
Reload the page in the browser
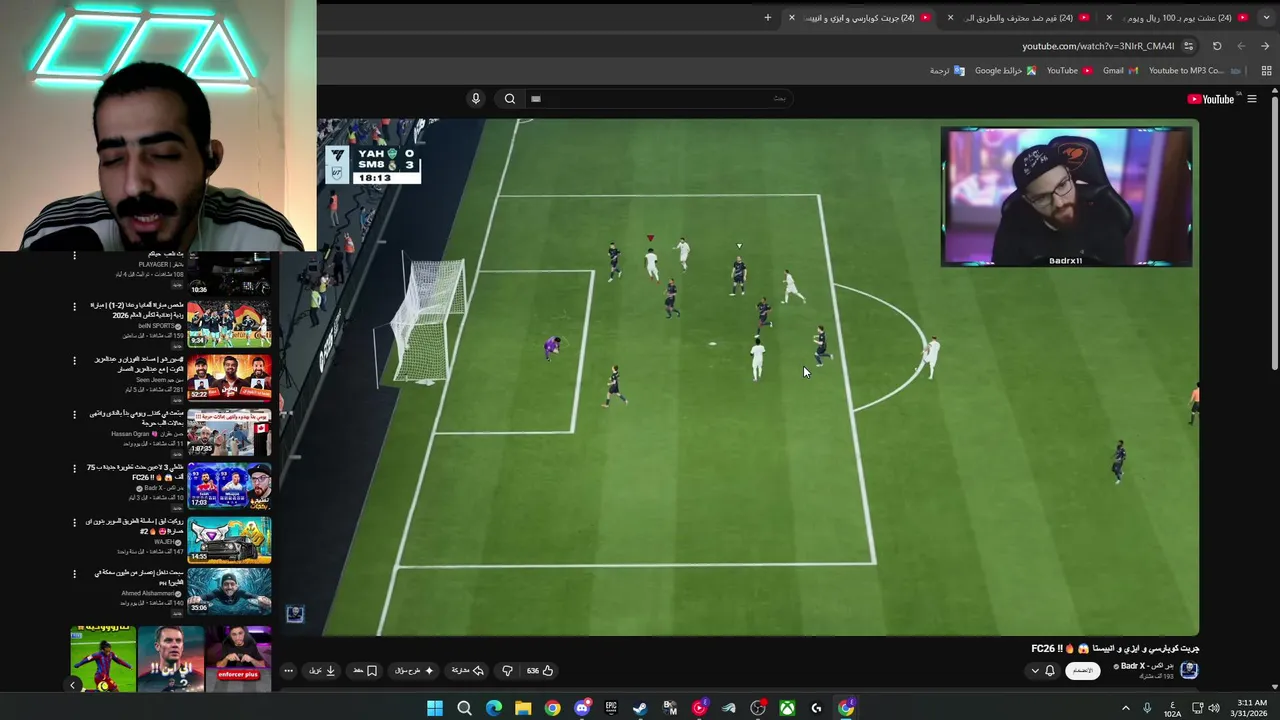[1217, 46]
